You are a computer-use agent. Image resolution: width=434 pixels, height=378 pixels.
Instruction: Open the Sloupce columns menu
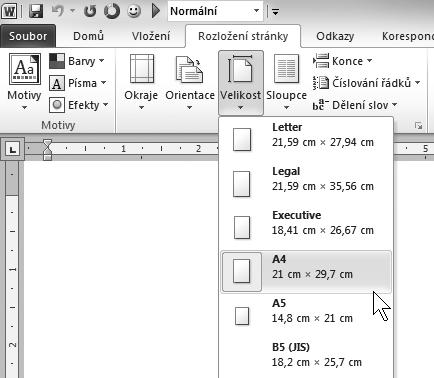pos(286,82)
